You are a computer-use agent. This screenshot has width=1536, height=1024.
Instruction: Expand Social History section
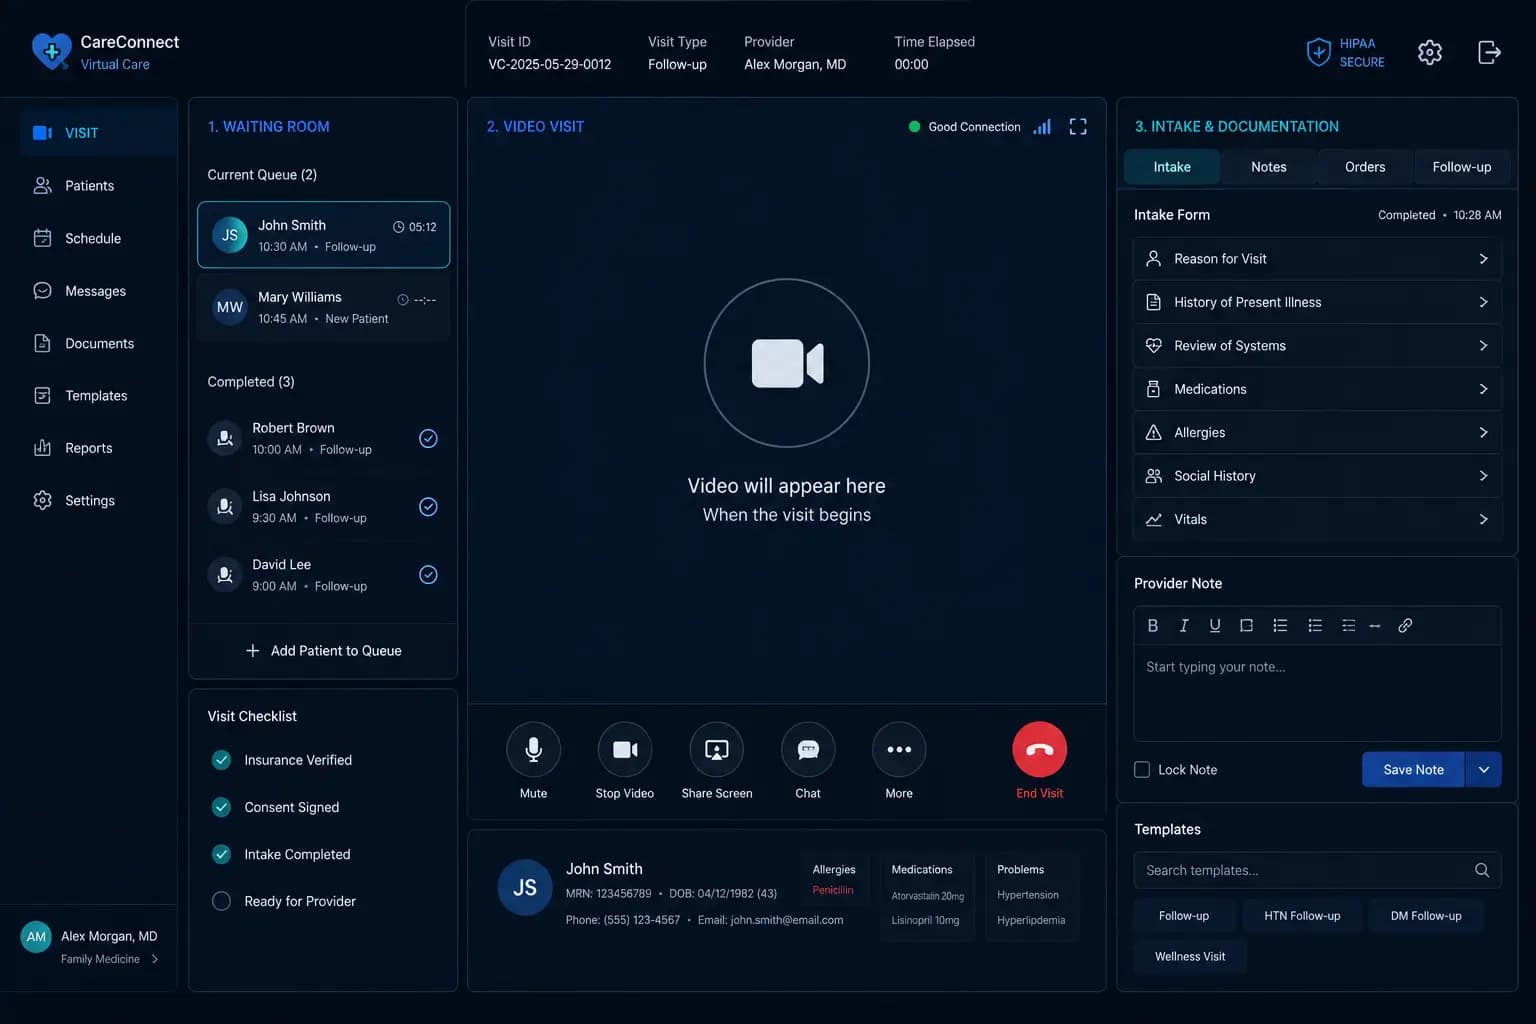(x=1317, y=476)
